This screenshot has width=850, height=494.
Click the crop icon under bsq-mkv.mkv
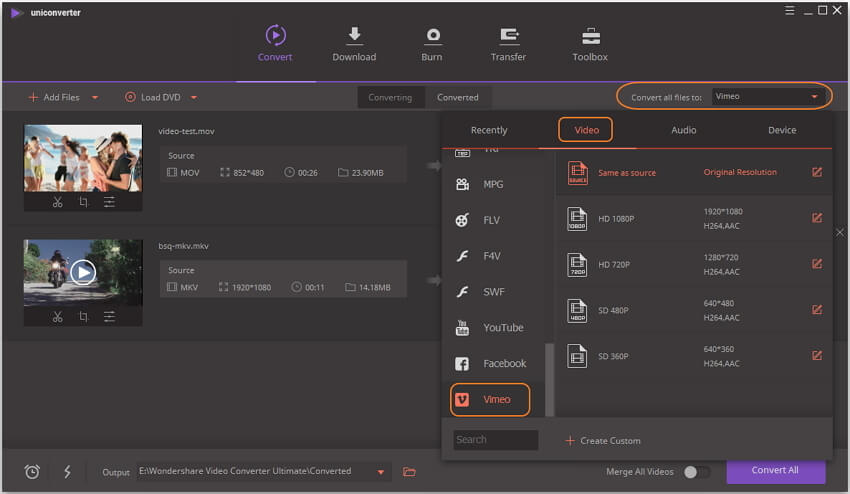(83, 317)
